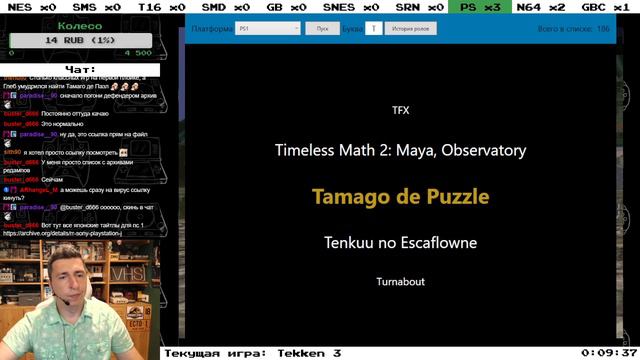Select the PS x3 platform tab

point(480,7)
